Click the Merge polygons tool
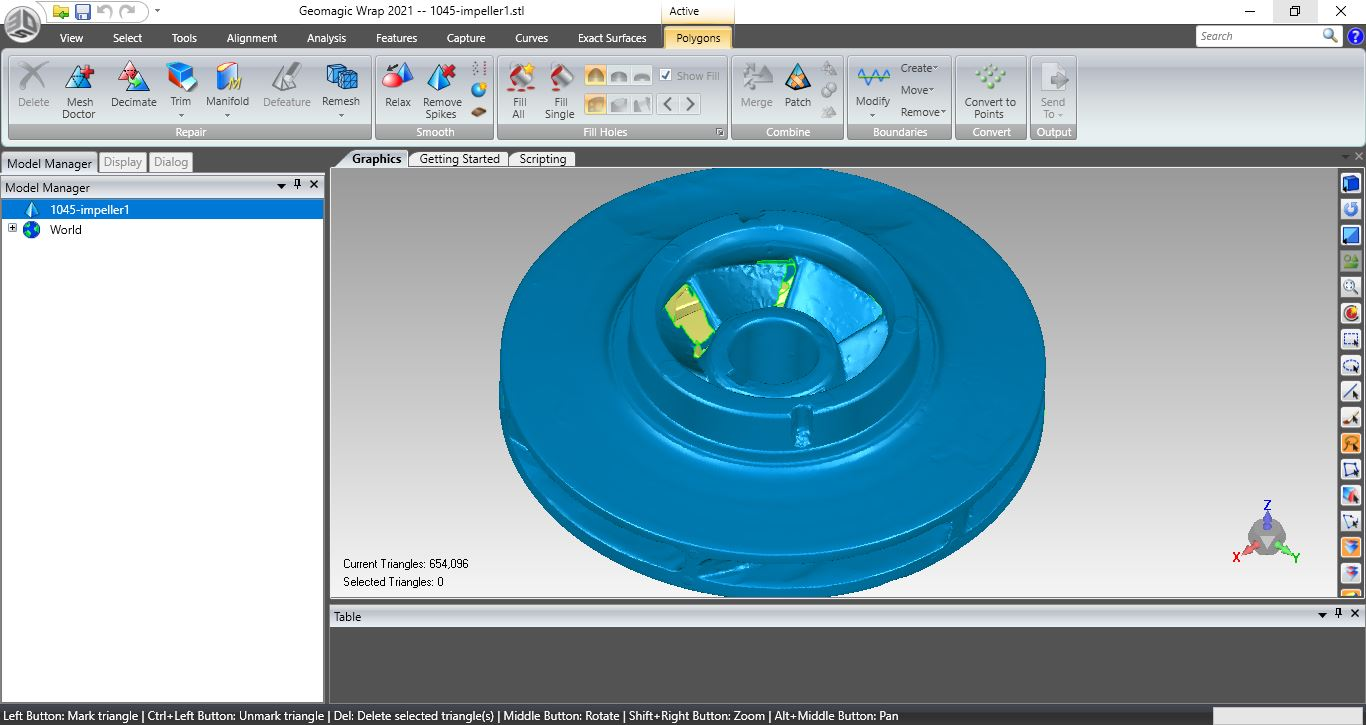The width and height of the screenshot is (1366, 725). [756, 86]
